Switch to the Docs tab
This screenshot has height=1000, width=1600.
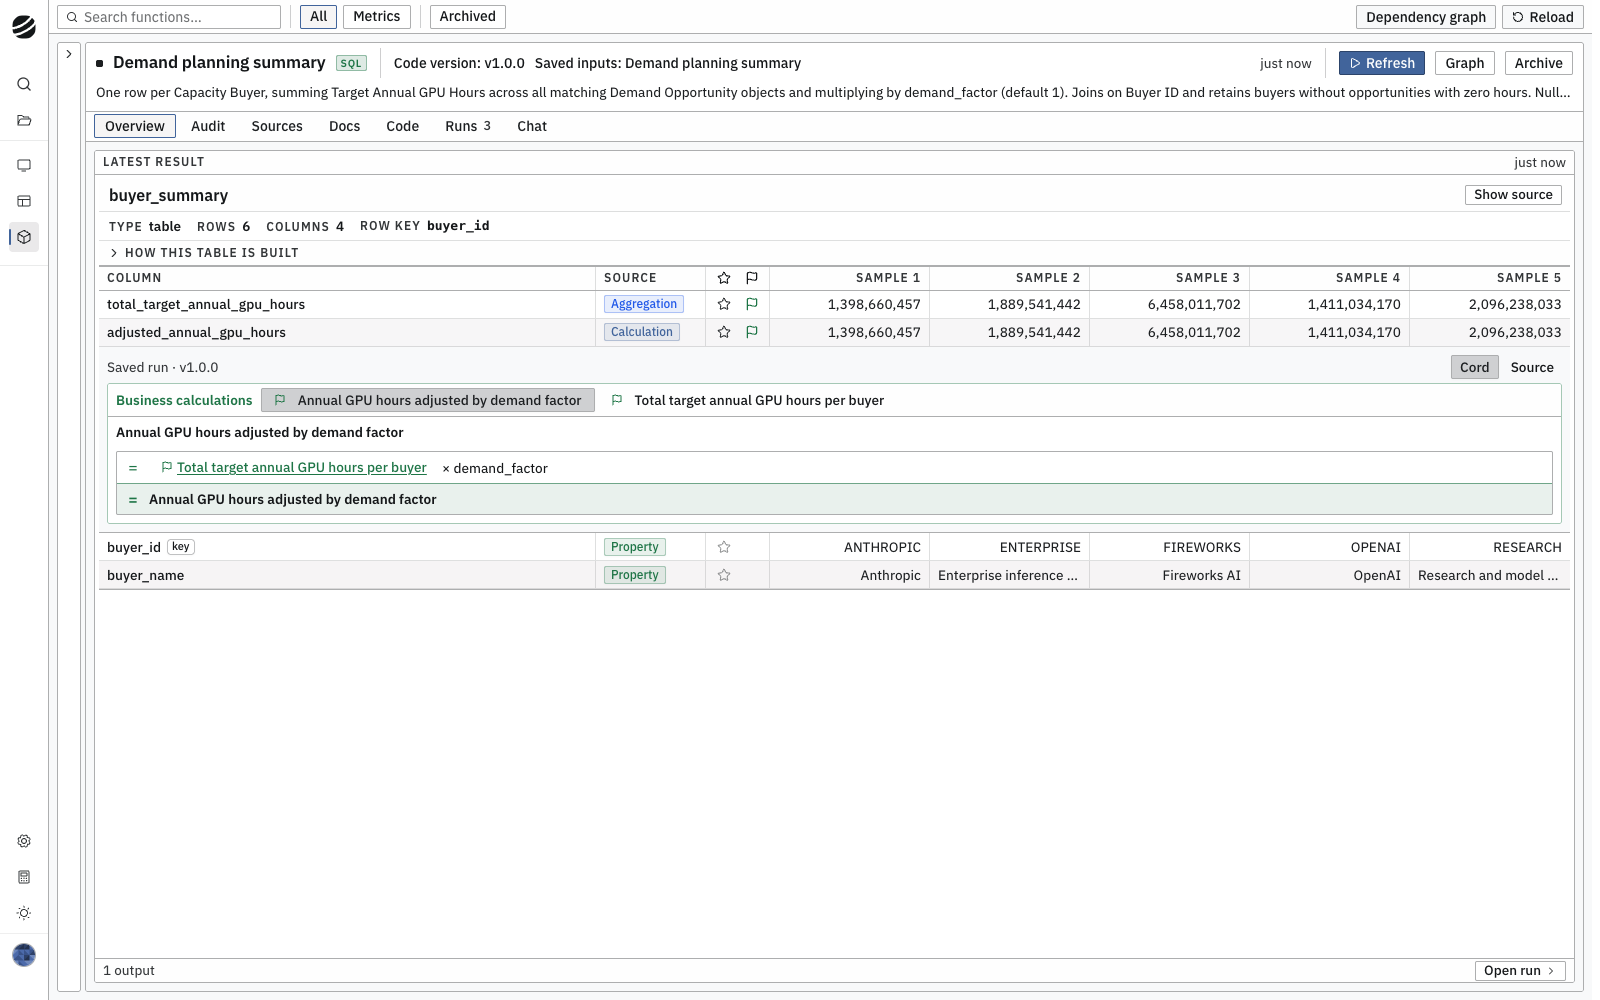click(x=345, y=126)
